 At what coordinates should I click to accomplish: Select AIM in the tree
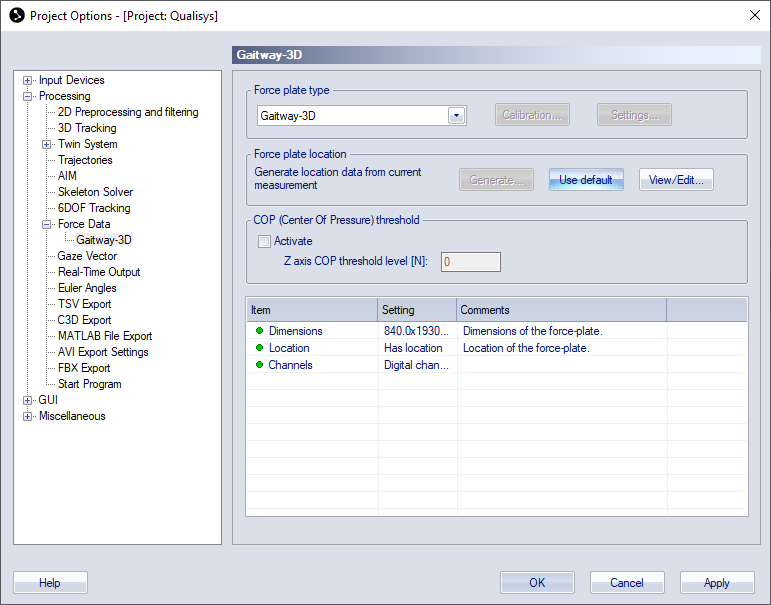tap(67, 176)
